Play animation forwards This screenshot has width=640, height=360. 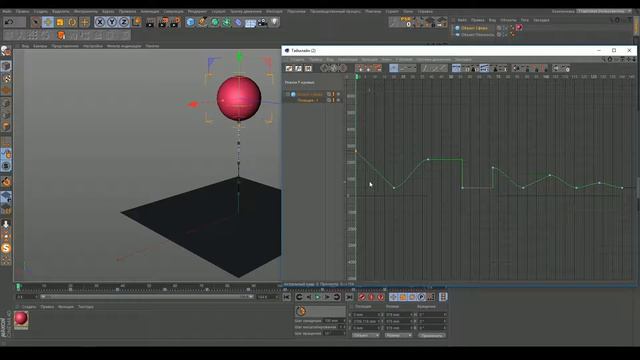318,297
